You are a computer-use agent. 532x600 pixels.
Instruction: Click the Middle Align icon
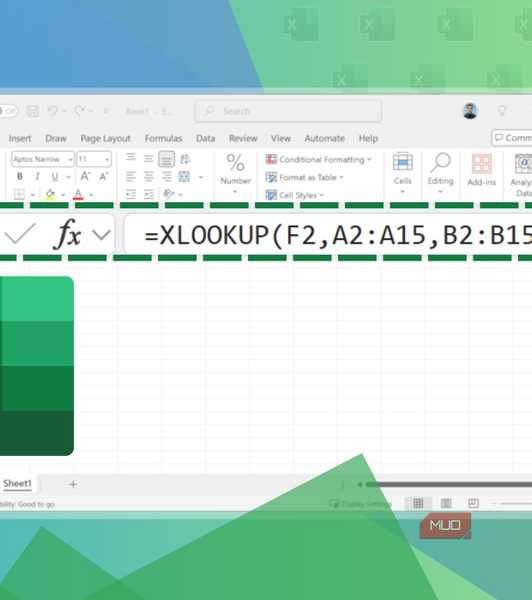tap(149, 158)
